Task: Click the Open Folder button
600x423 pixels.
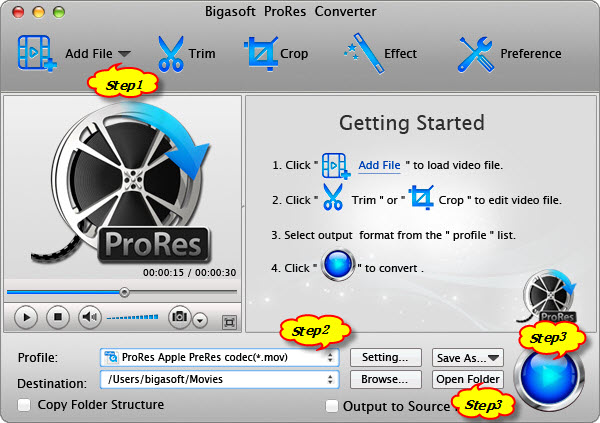Action: pyautogui.click(x=468, y=379)
